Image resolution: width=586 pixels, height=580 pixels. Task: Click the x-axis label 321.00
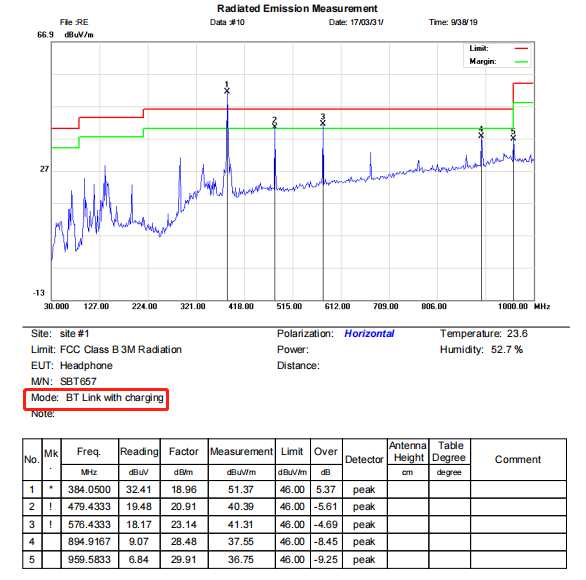[193, 306]
